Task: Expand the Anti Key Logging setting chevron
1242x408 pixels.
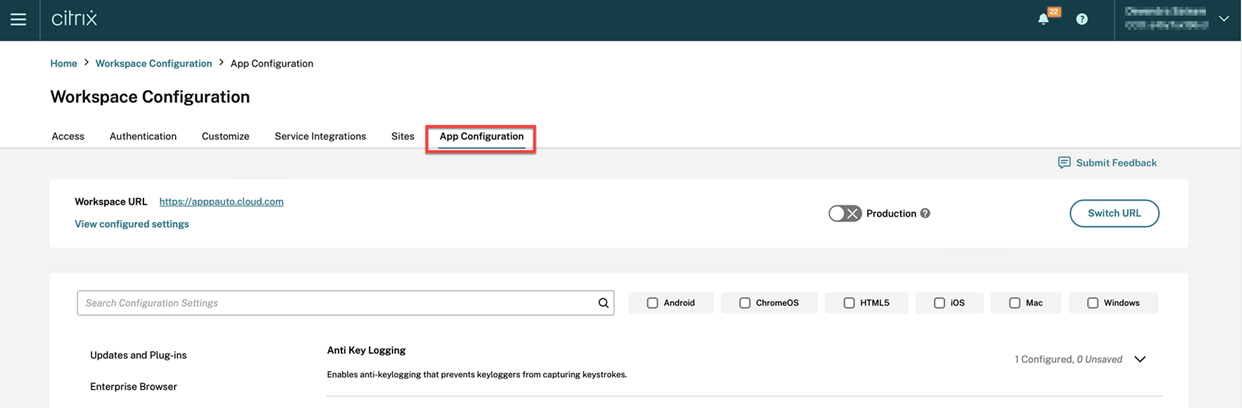Action: (x=1140, y=359)
